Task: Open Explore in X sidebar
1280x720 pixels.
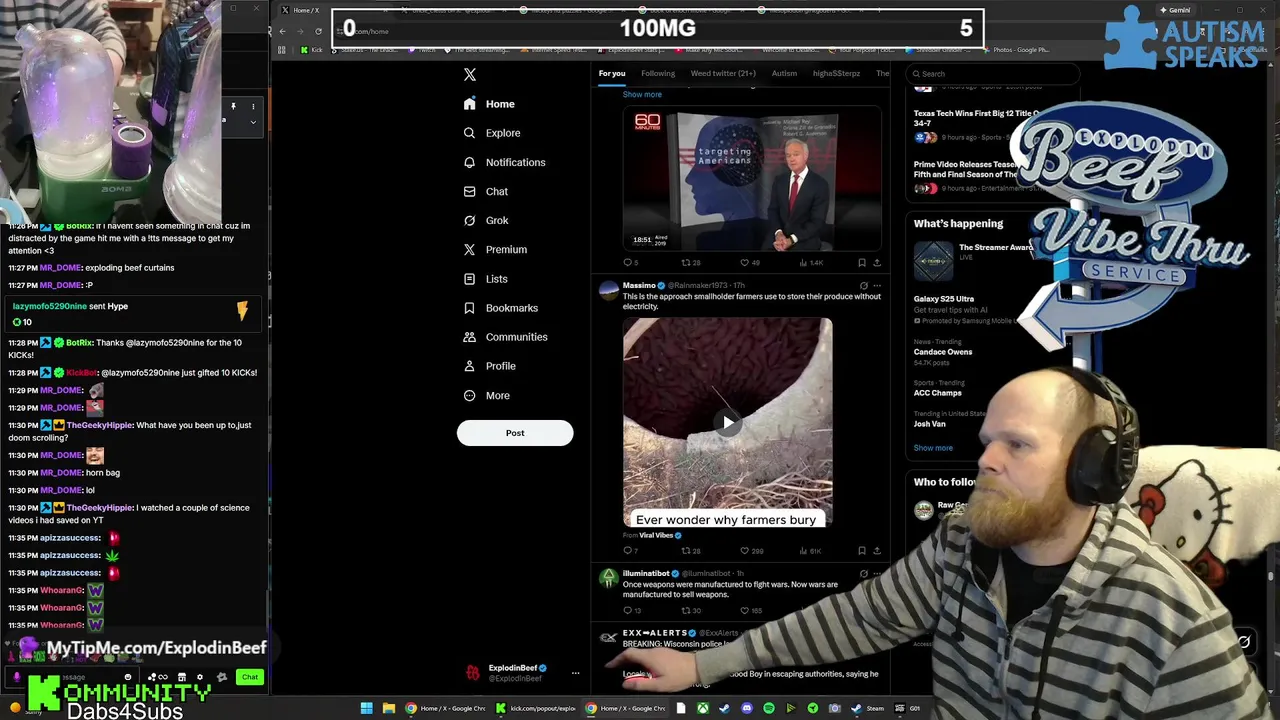Action: click(x=492, y=133)
